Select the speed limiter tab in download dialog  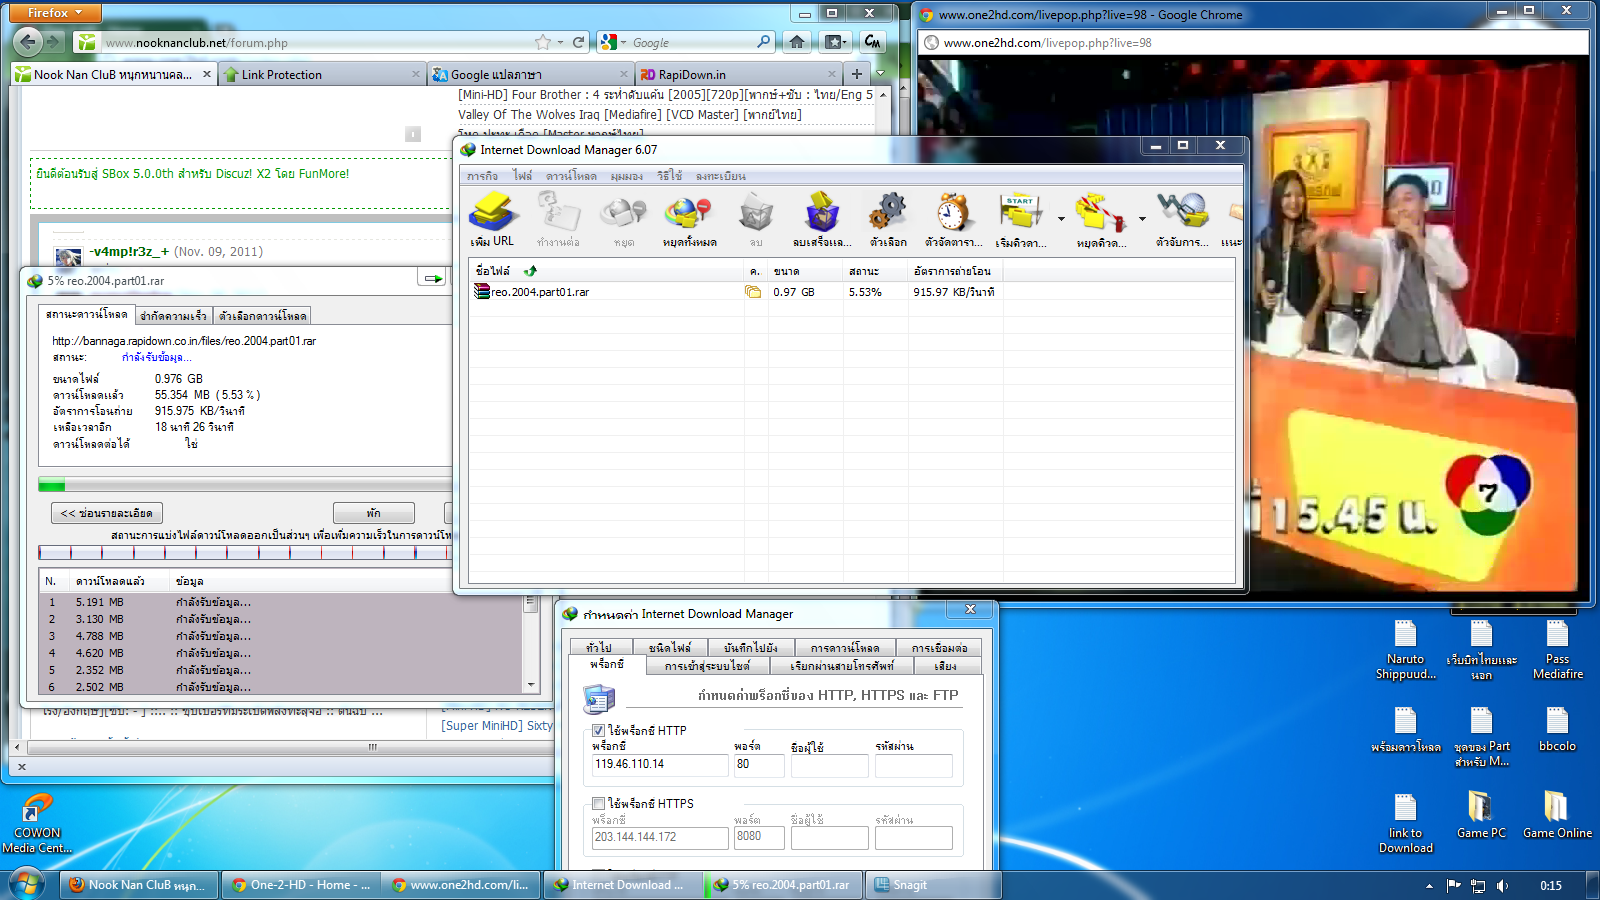tap(173, 316)
